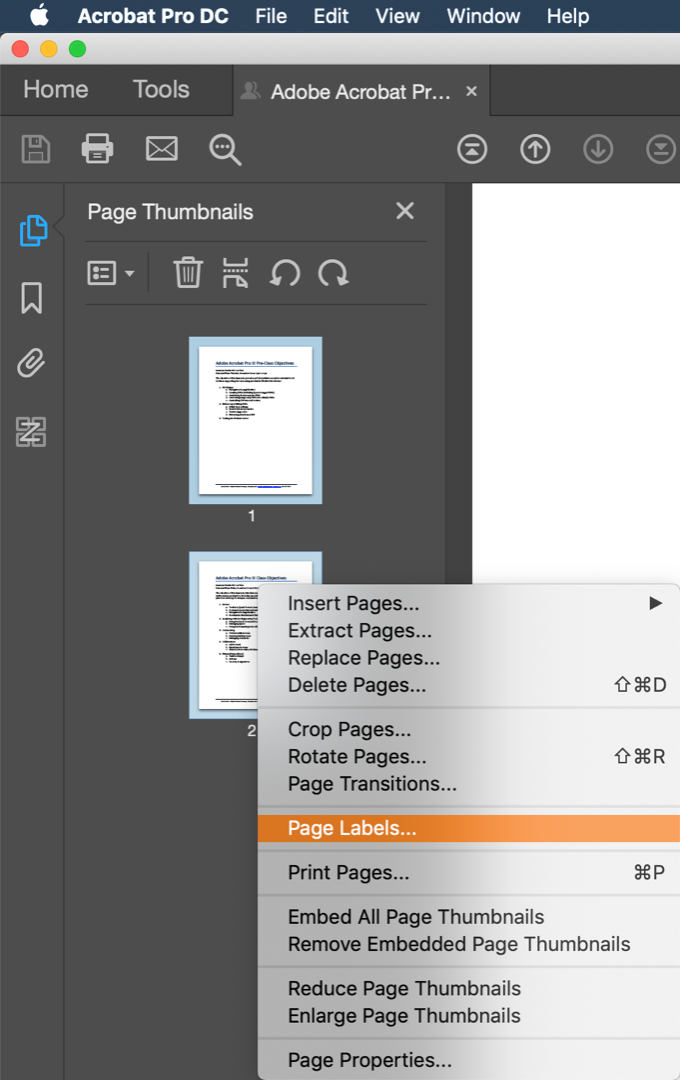Jump to last page icon
This screenshot has width=680, height=1080.
coord(661,149)
